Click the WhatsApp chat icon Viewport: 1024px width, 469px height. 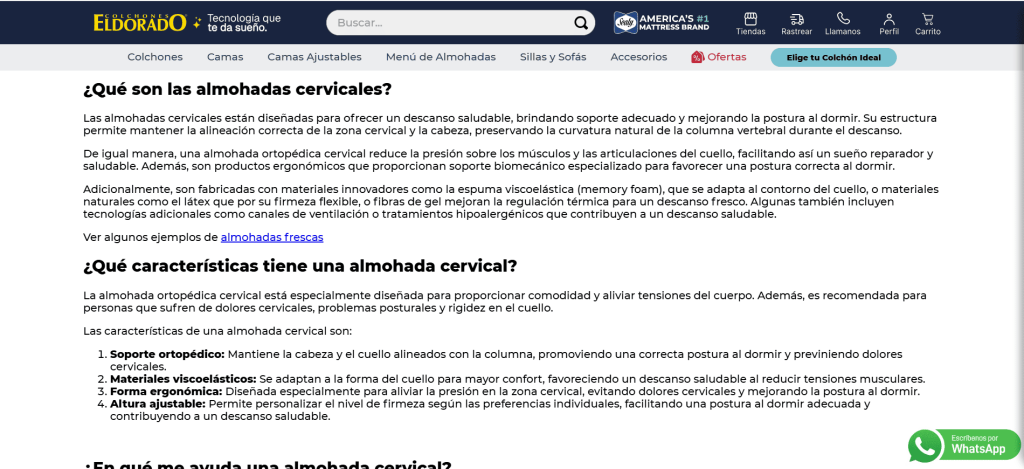925,445
